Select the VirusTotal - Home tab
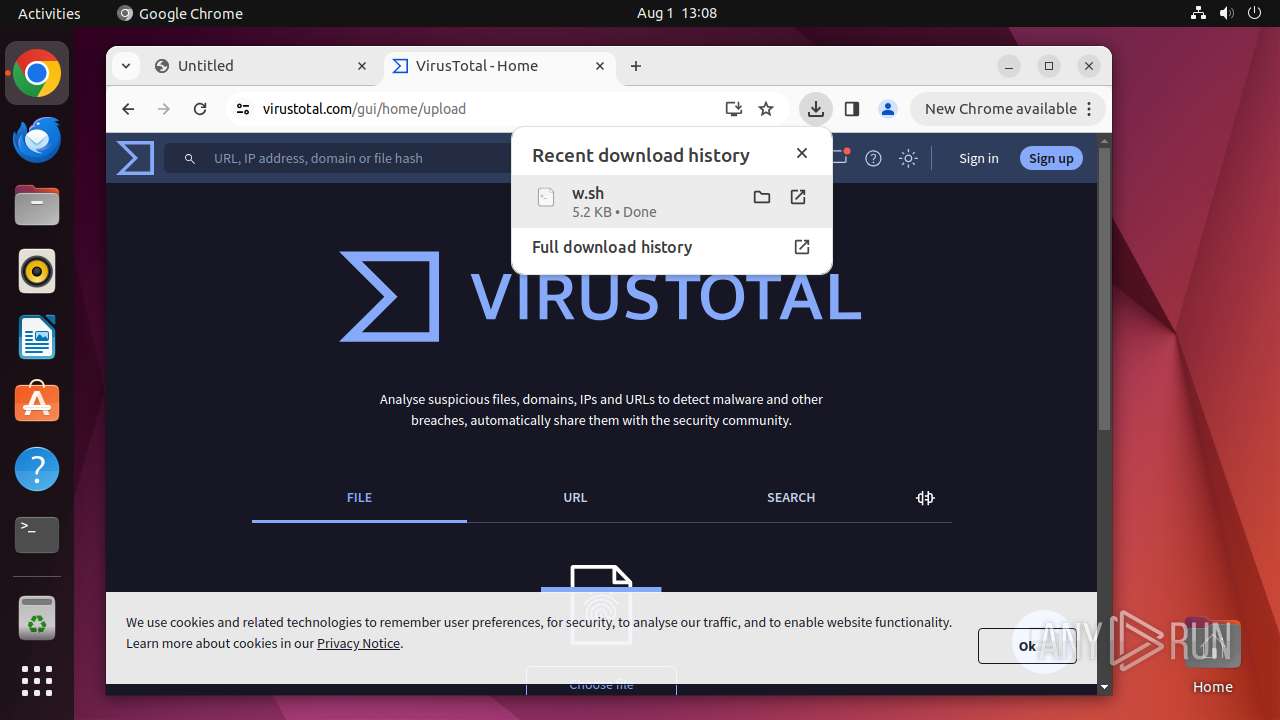Viewport: 1280px width, 720px height. (499, 66)
